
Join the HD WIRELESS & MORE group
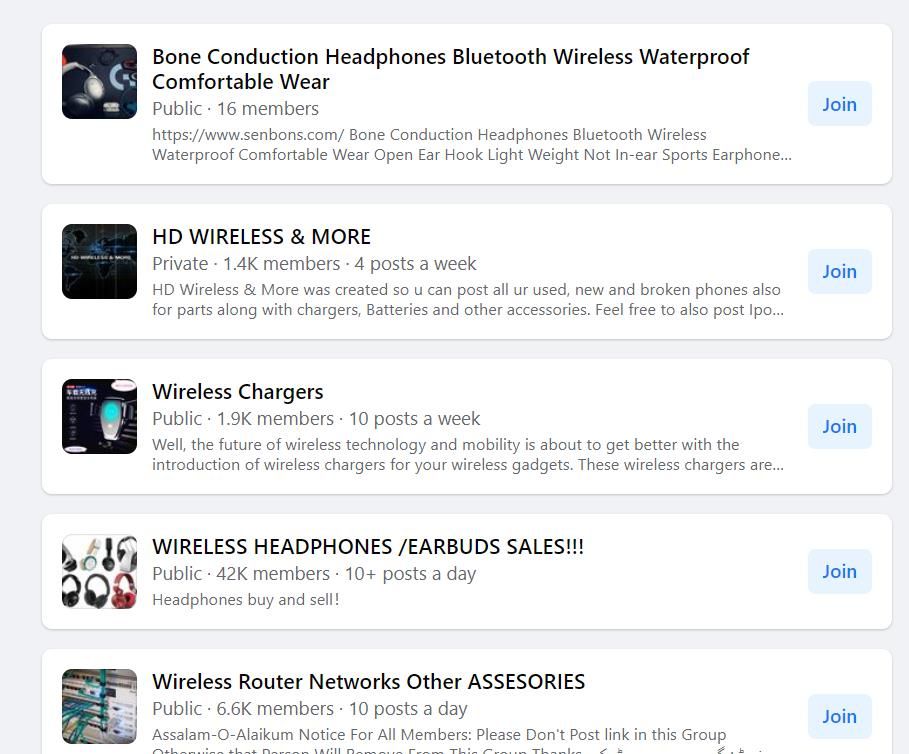tap(839, 271)
